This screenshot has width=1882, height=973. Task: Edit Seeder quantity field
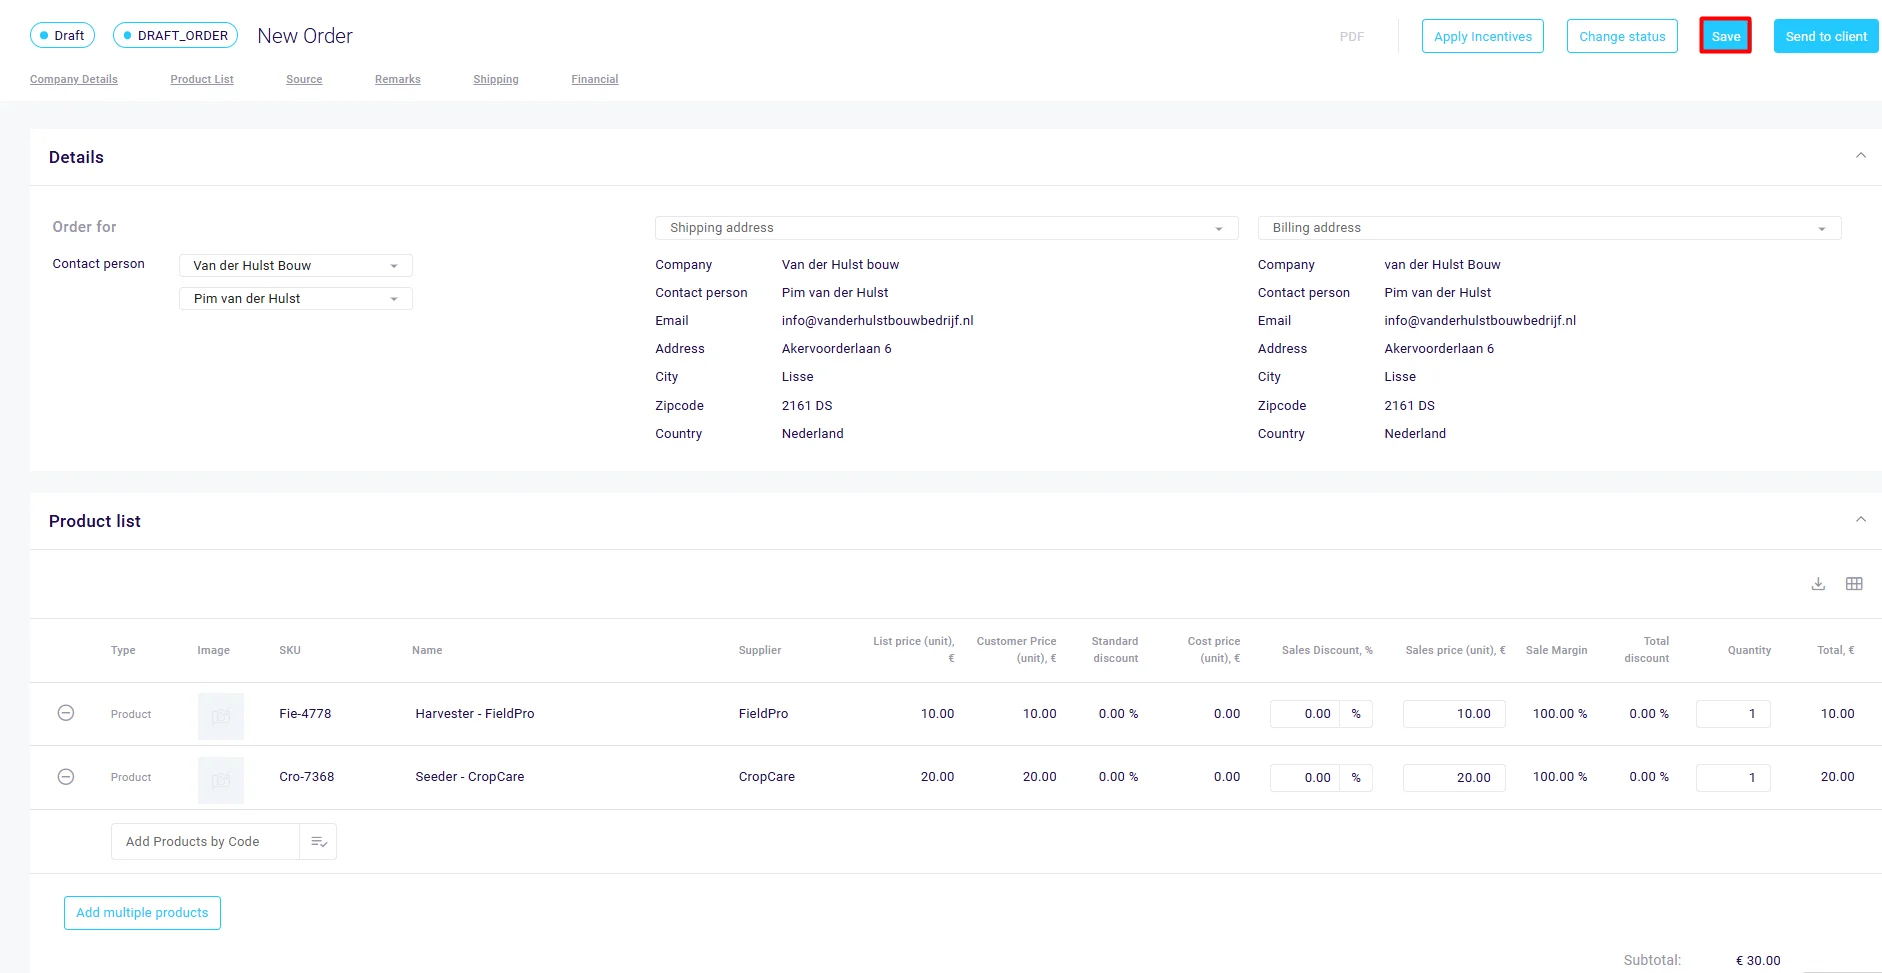click(x=1733, y=778)
